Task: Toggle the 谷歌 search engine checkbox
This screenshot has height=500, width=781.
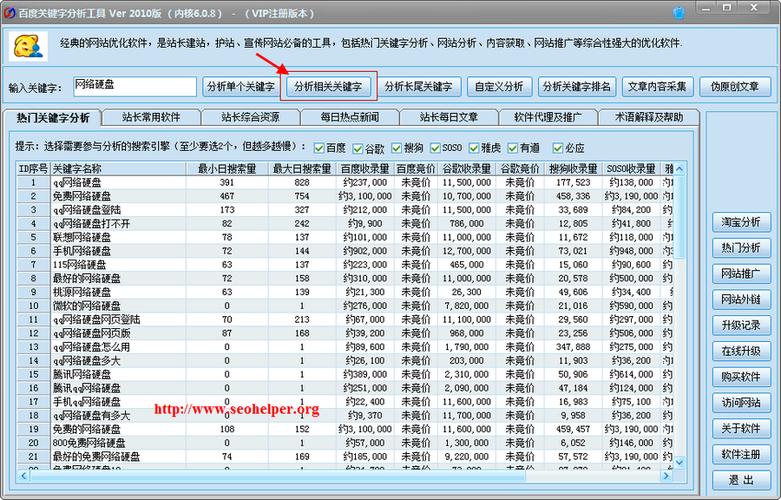Action: [358, 148]
